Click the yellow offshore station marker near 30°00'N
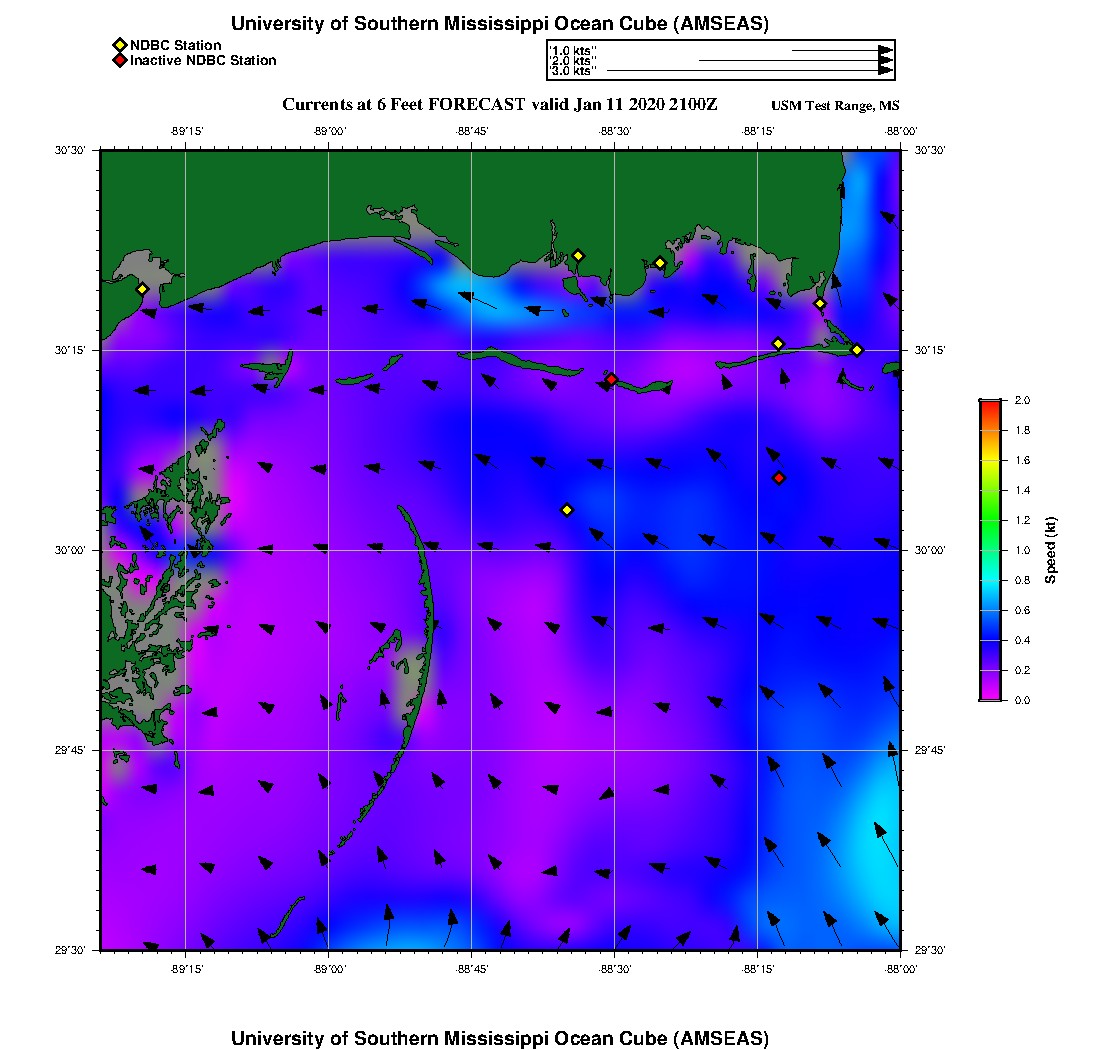 (568, 510)
